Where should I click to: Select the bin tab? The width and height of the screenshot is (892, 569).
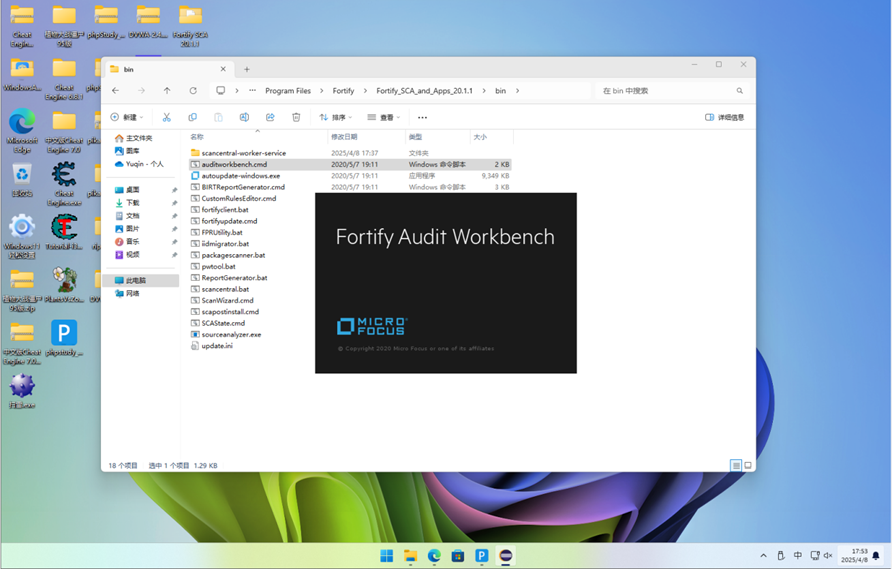[168, 69]
